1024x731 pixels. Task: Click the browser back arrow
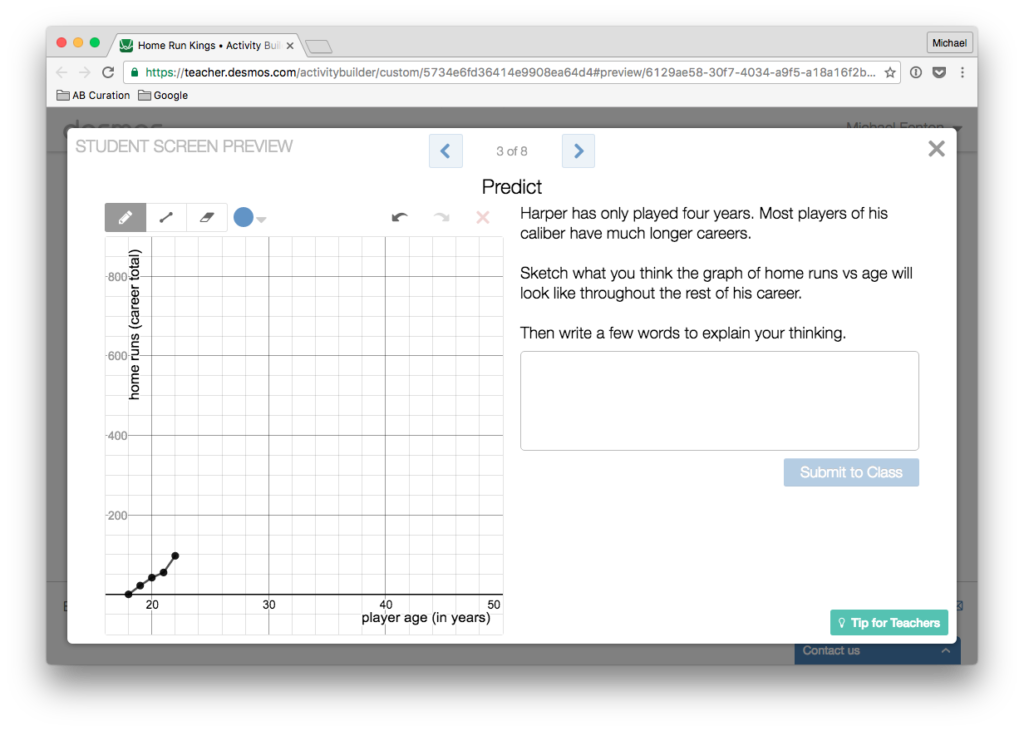62,73
